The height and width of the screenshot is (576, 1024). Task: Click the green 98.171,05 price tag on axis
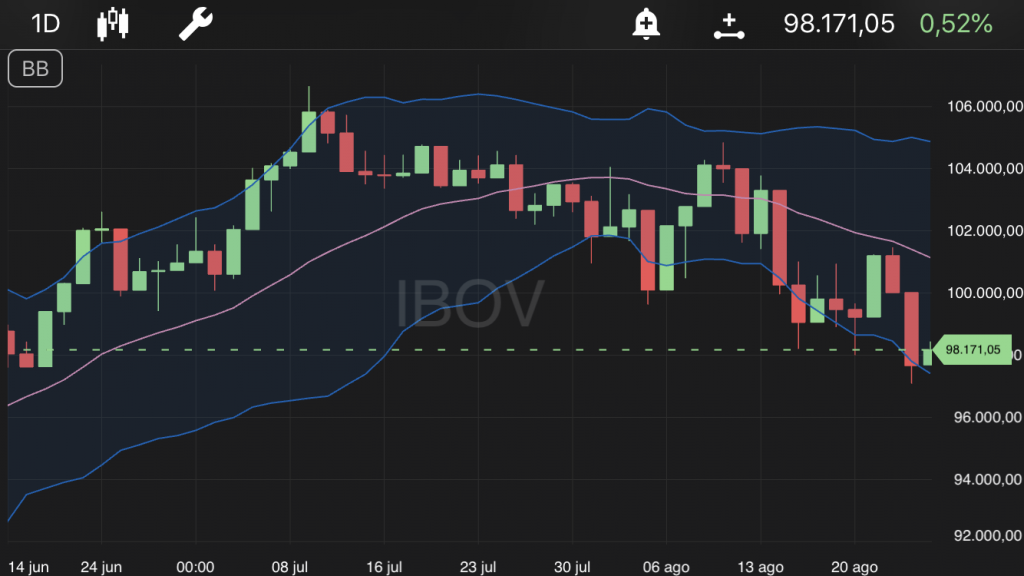click(972, 349)
